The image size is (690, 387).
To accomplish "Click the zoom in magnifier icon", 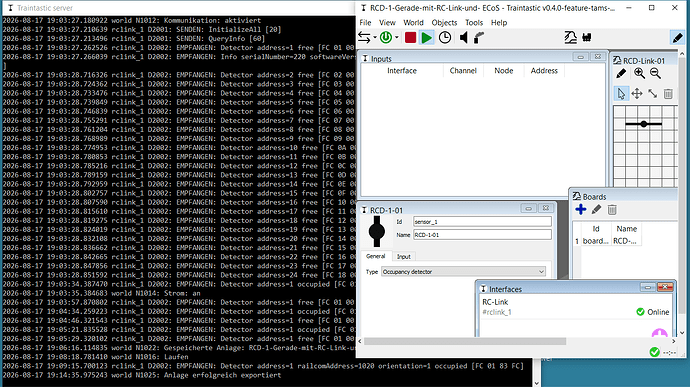I will [x=639, y=74].
